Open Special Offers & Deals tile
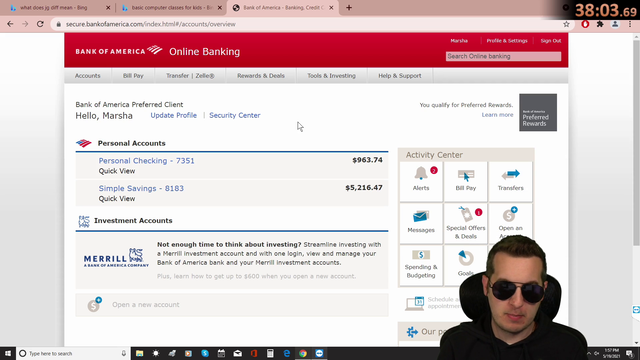The height and width of the screenshot is (360, 640). (466, 223)
